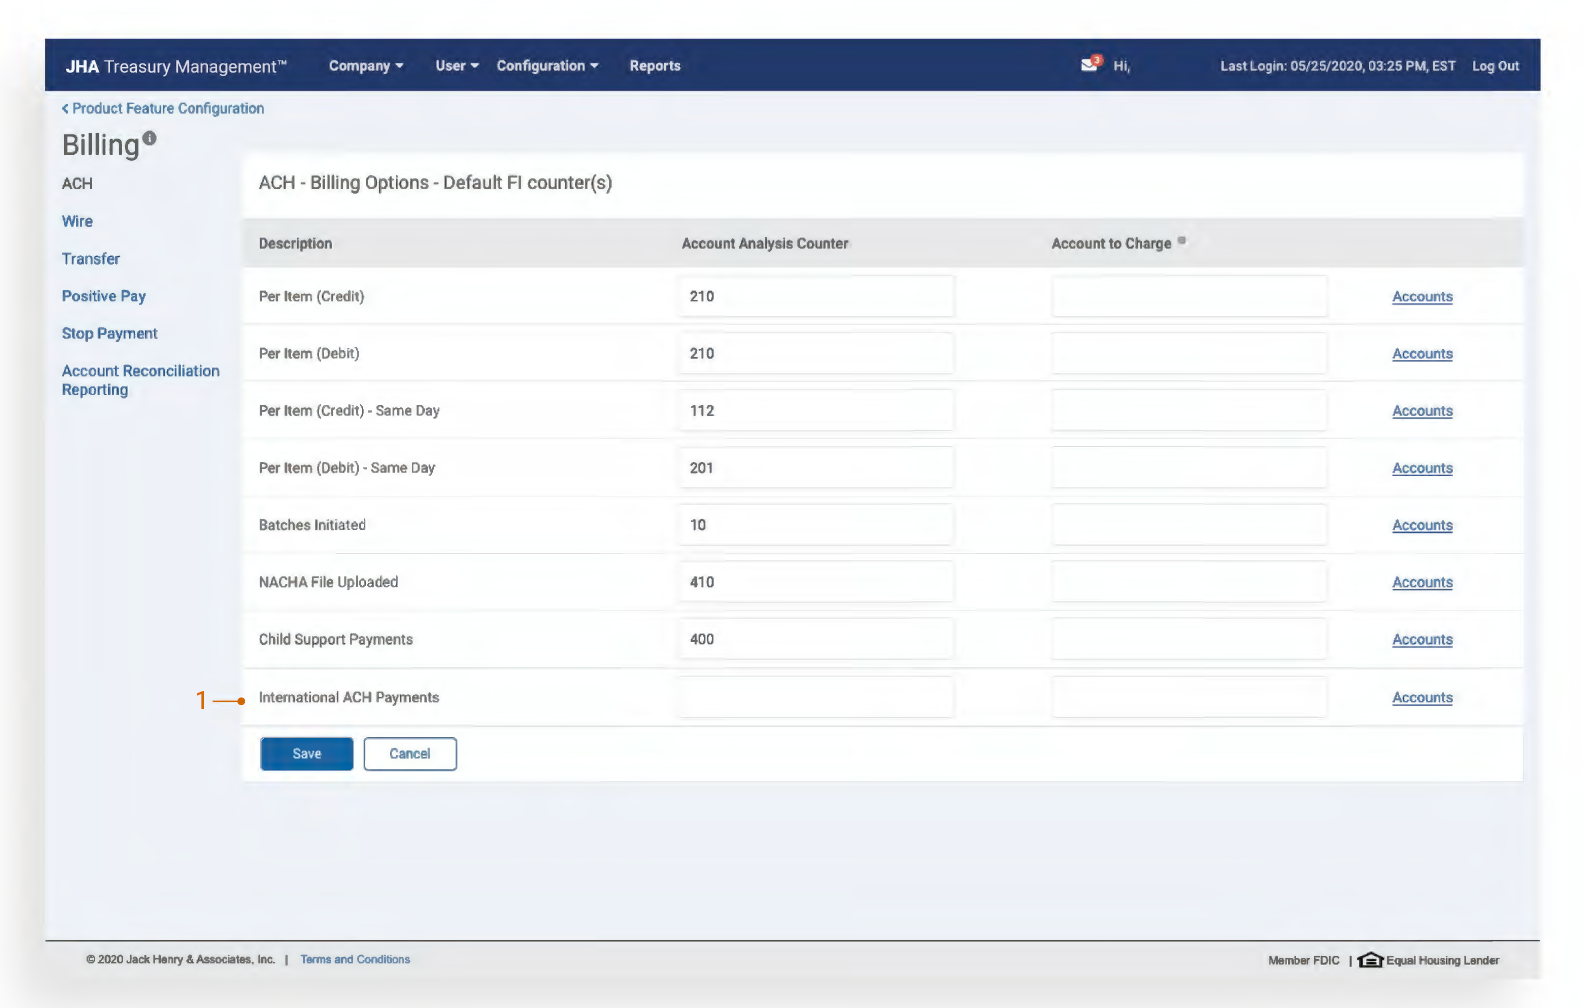Click the info icon beside Billing title
The height and width of the screenshot is (1008, 1584).
[x=149, y=138]
